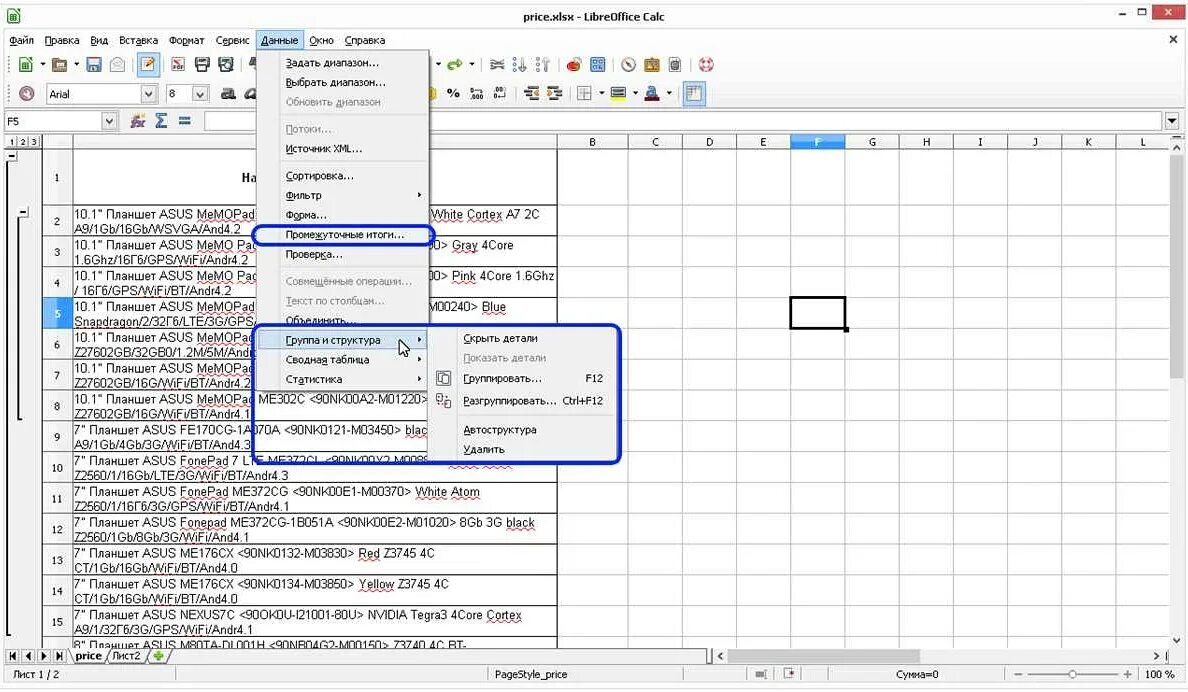
Task: Click the Styles round icon left of font
Action: (27, 94)
